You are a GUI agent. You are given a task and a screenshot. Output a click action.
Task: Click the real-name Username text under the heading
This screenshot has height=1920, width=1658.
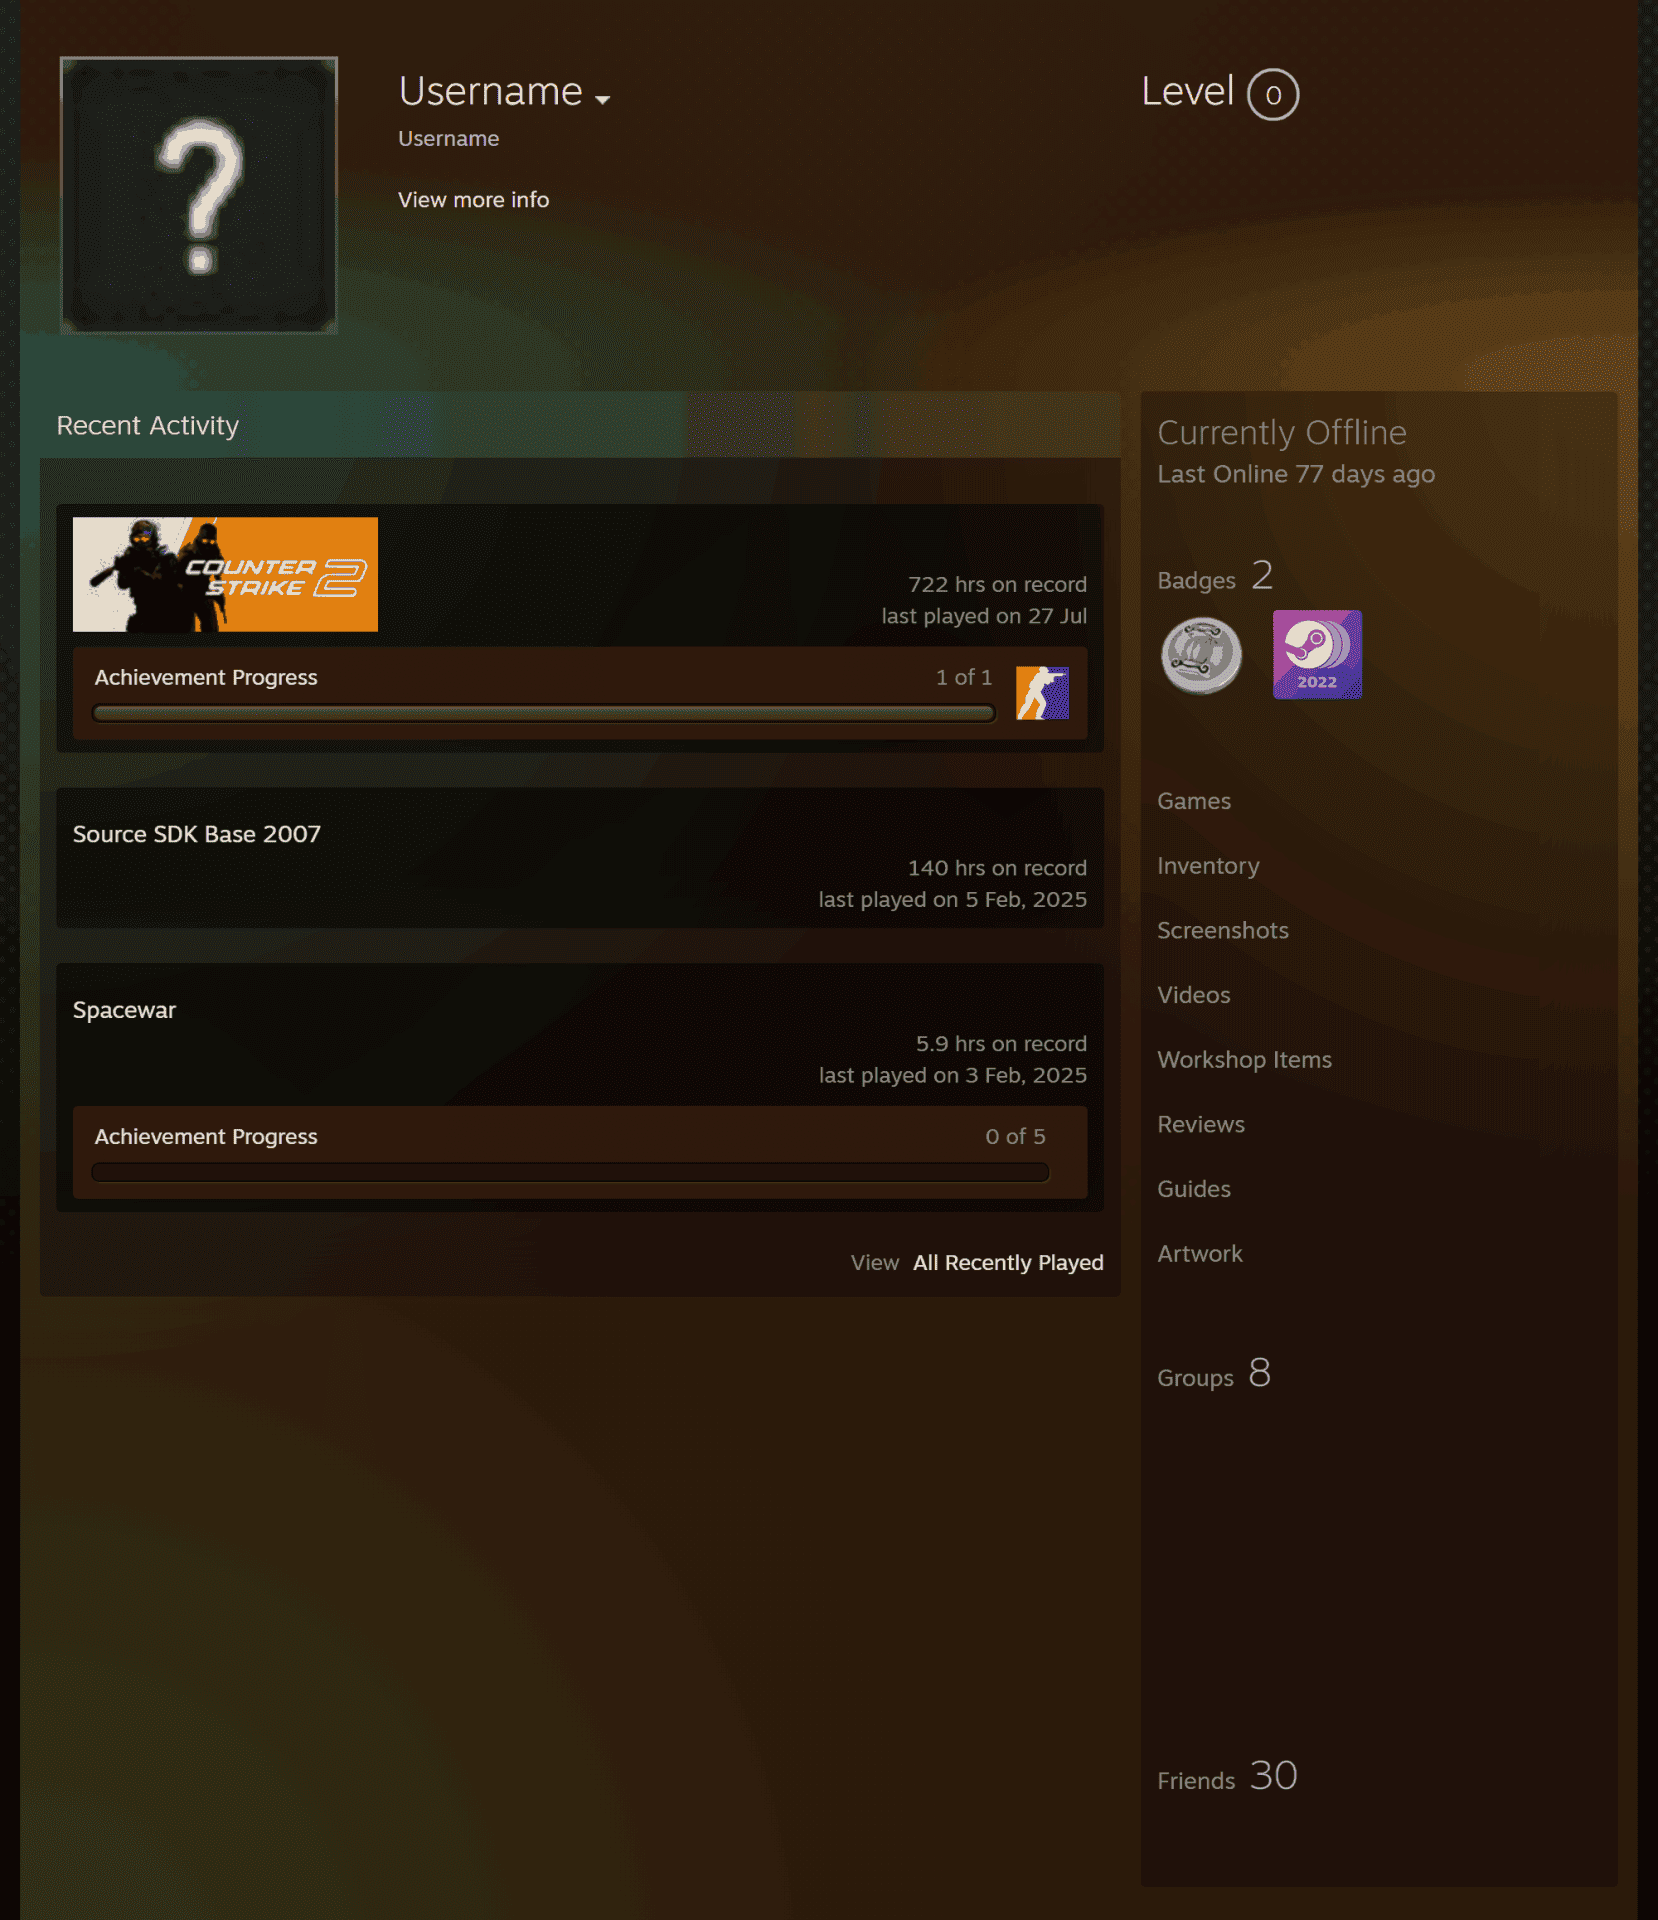coord(448,139)
